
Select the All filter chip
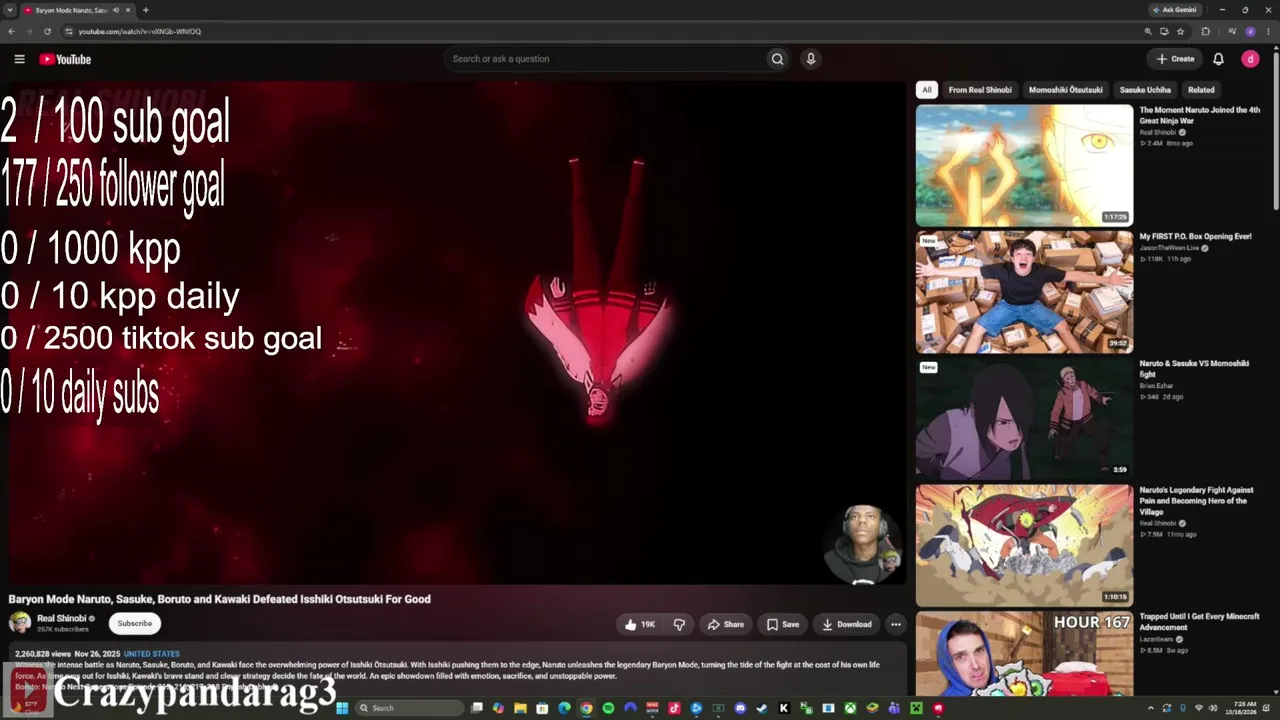pos(926,90)
